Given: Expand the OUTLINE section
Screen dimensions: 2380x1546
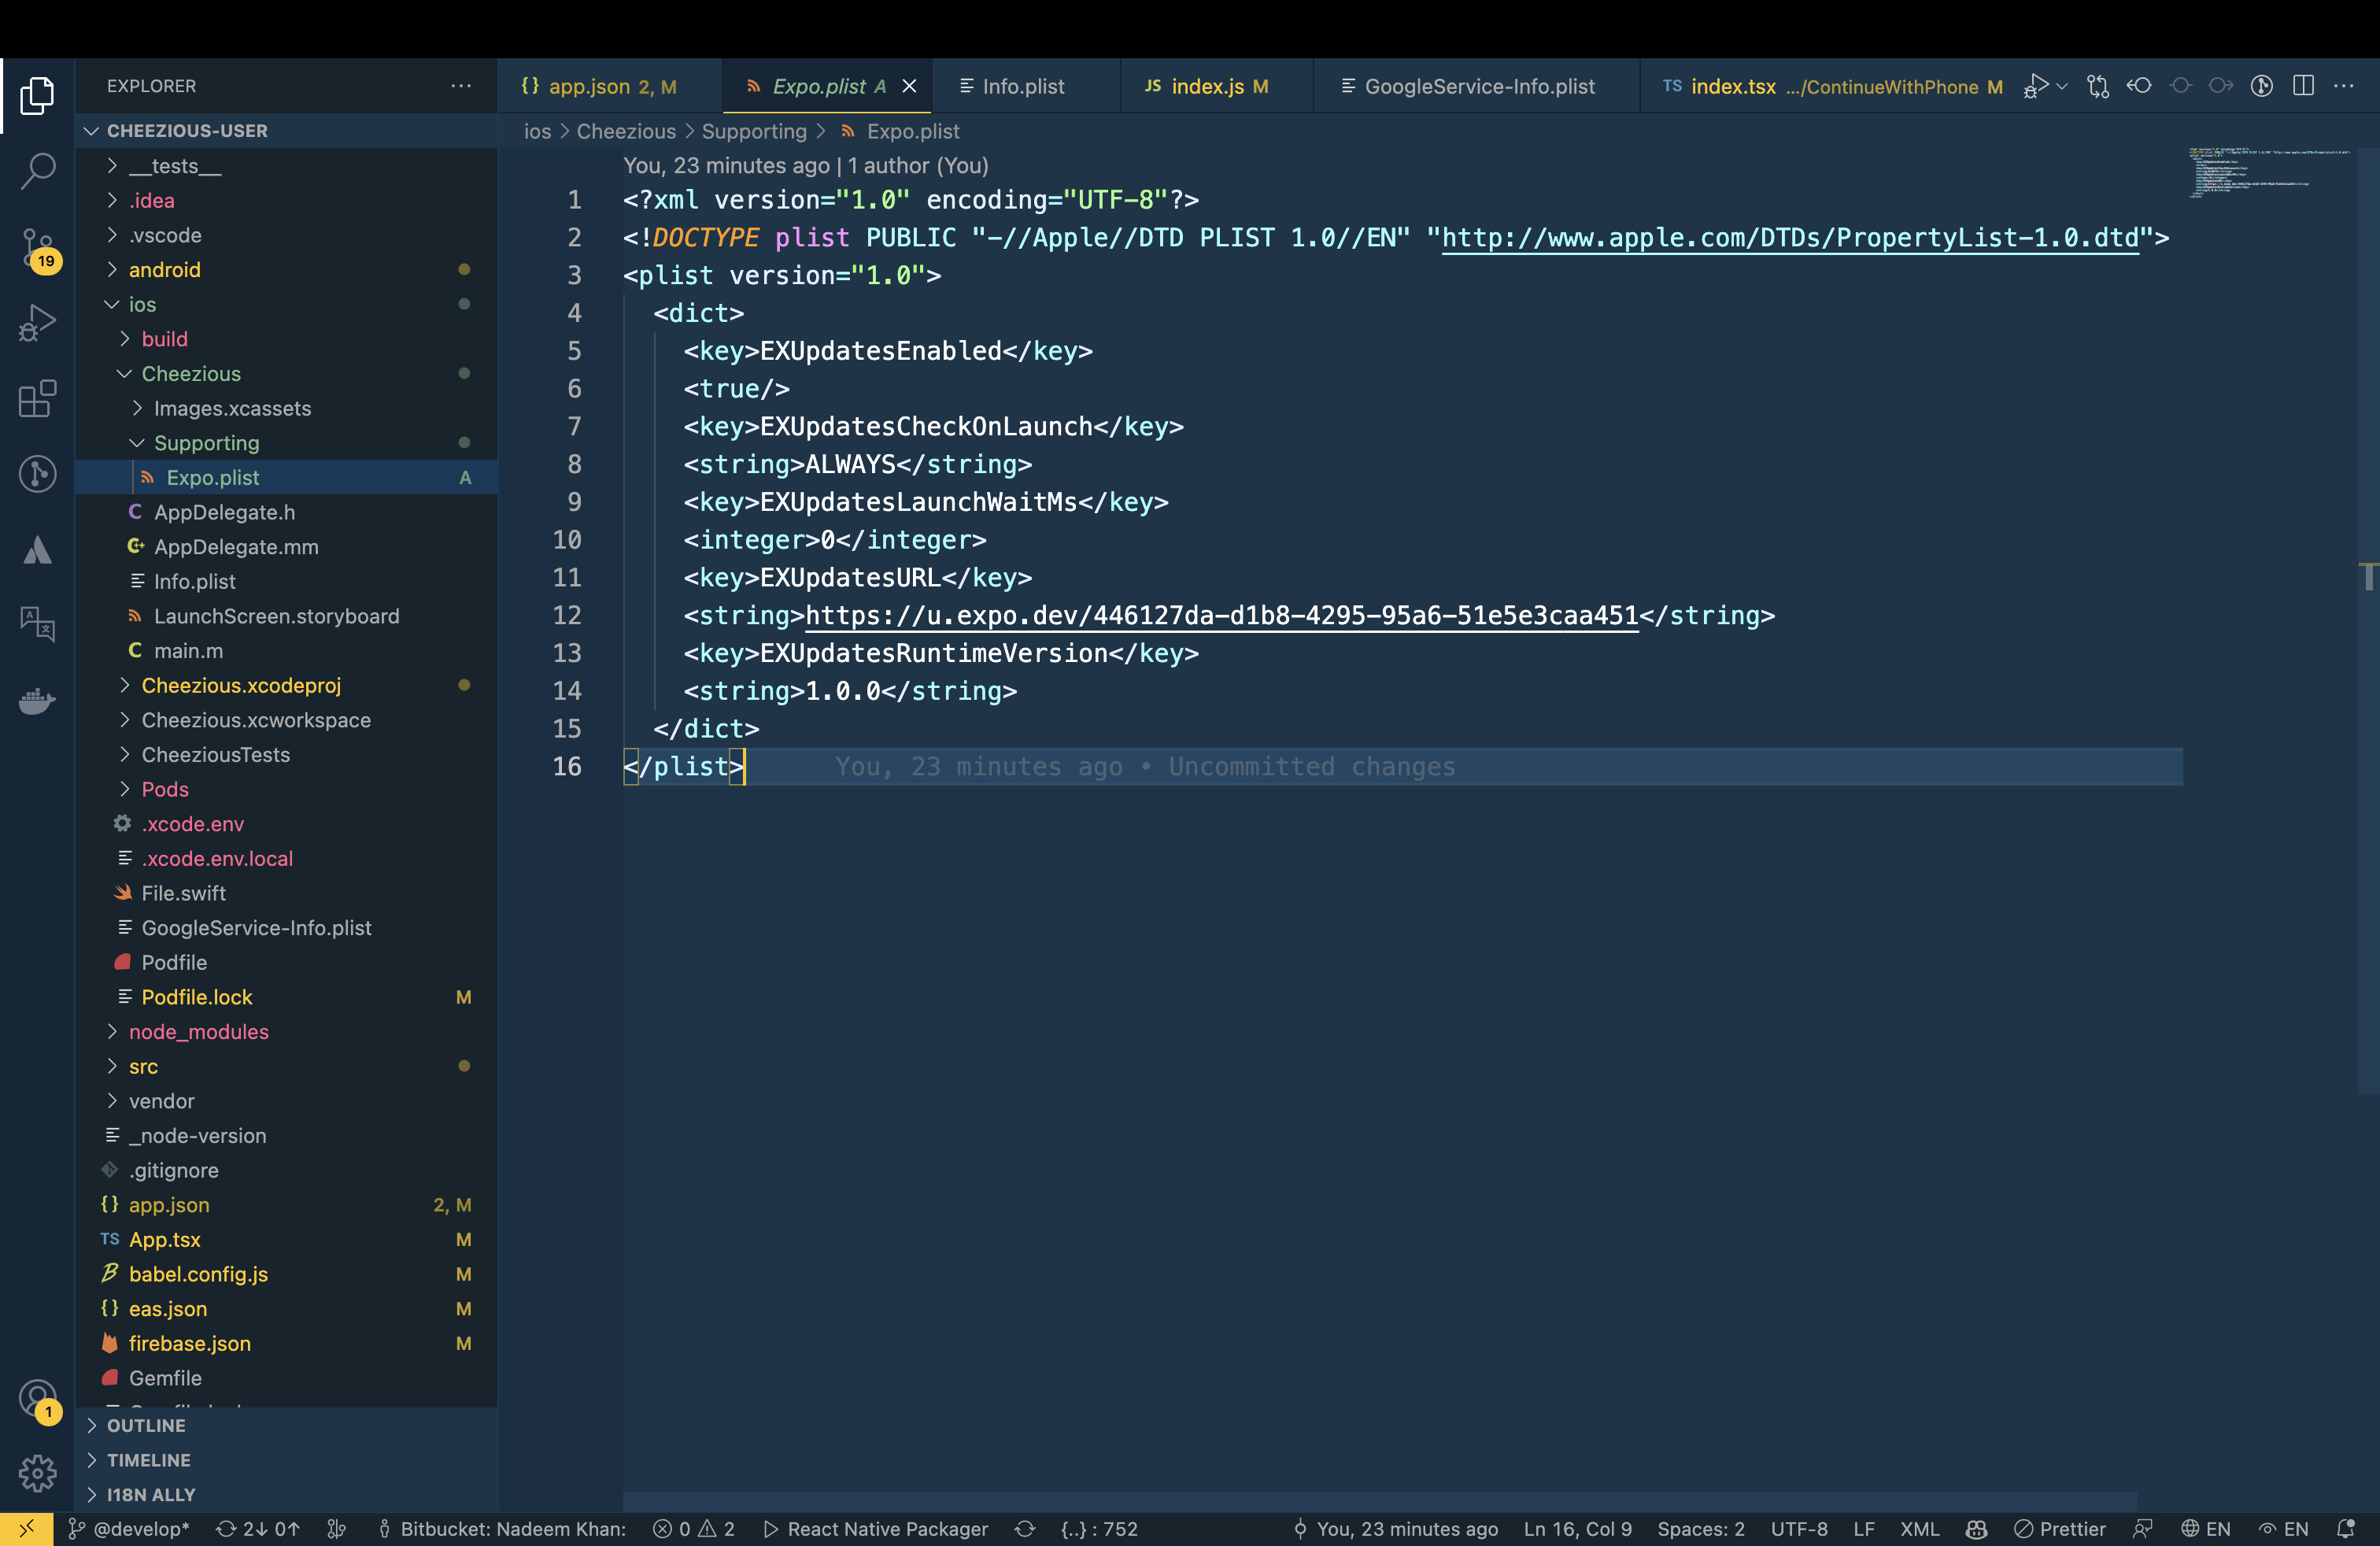Looking at the screenshot, I should pos(146,1425).
